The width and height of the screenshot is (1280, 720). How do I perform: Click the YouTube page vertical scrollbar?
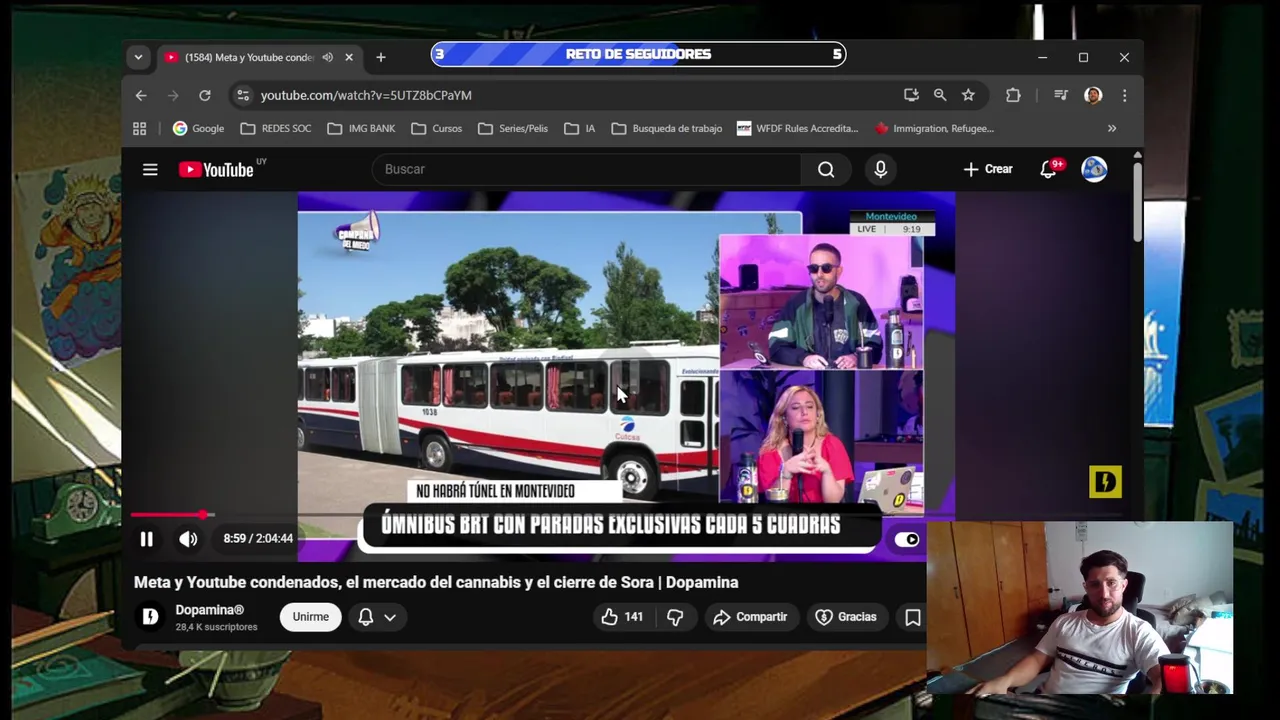pos(1137,200)
